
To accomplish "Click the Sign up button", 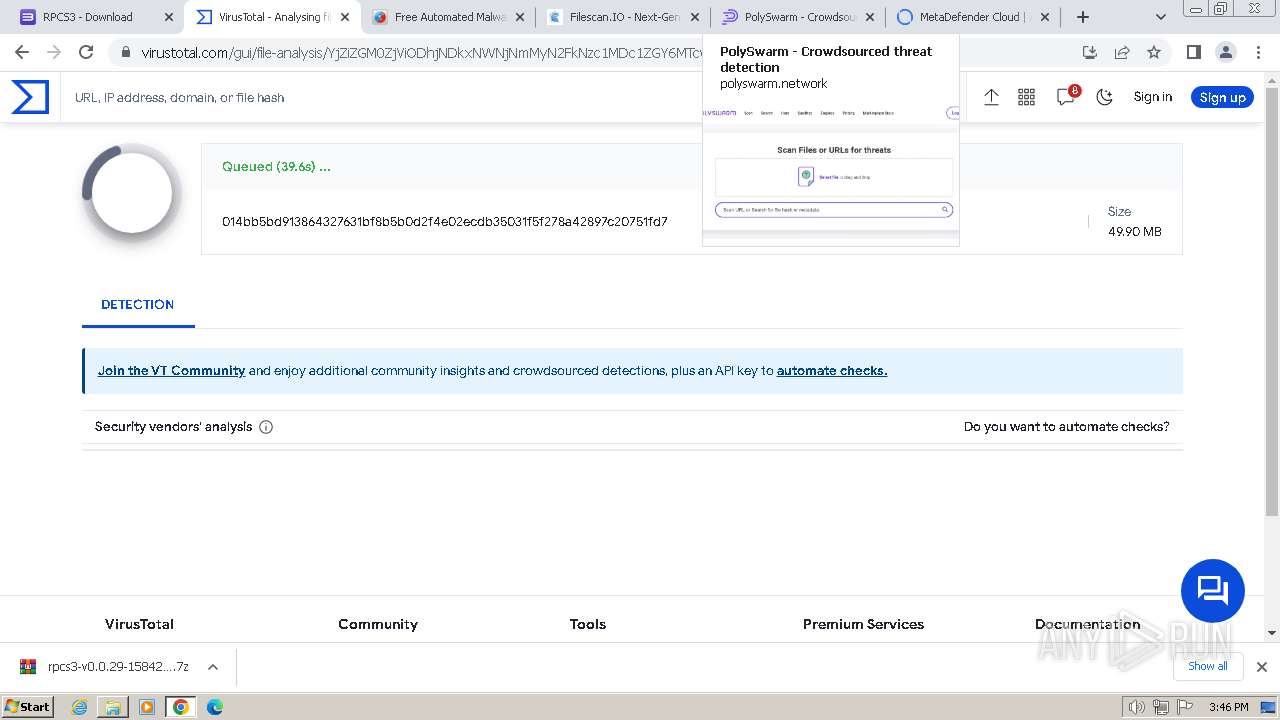I will click(x=1222, y=97).
